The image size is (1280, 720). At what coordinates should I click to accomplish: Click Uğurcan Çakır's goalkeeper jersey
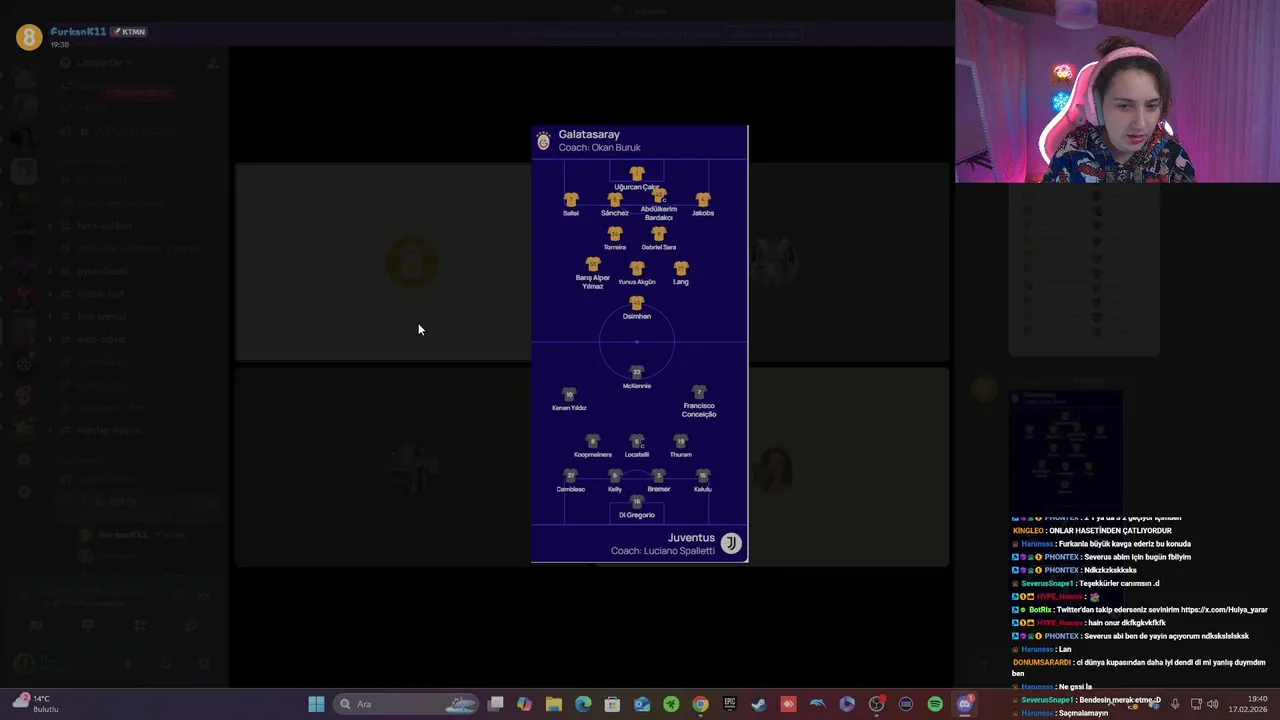[x=637, y=173]
